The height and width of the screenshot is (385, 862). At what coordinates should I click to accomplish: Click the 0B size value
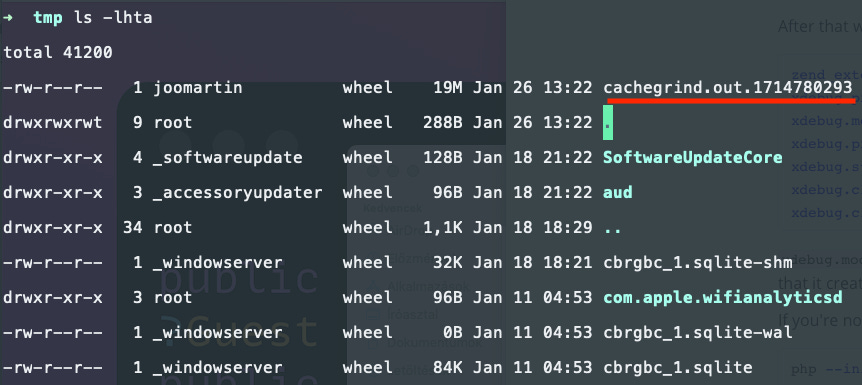click(x=452, y=333)
